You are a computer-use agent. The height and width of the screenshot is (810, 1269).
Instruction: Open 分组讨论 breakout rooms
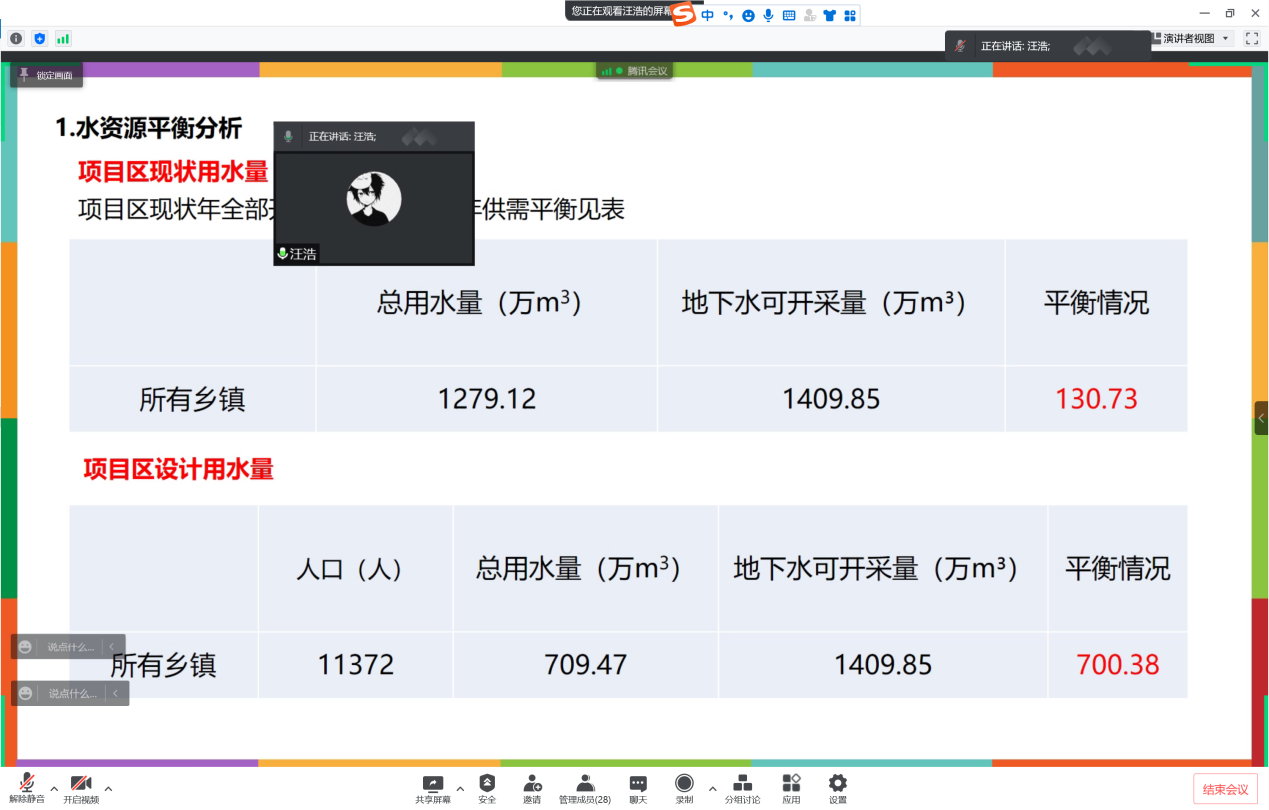(742, 785)
